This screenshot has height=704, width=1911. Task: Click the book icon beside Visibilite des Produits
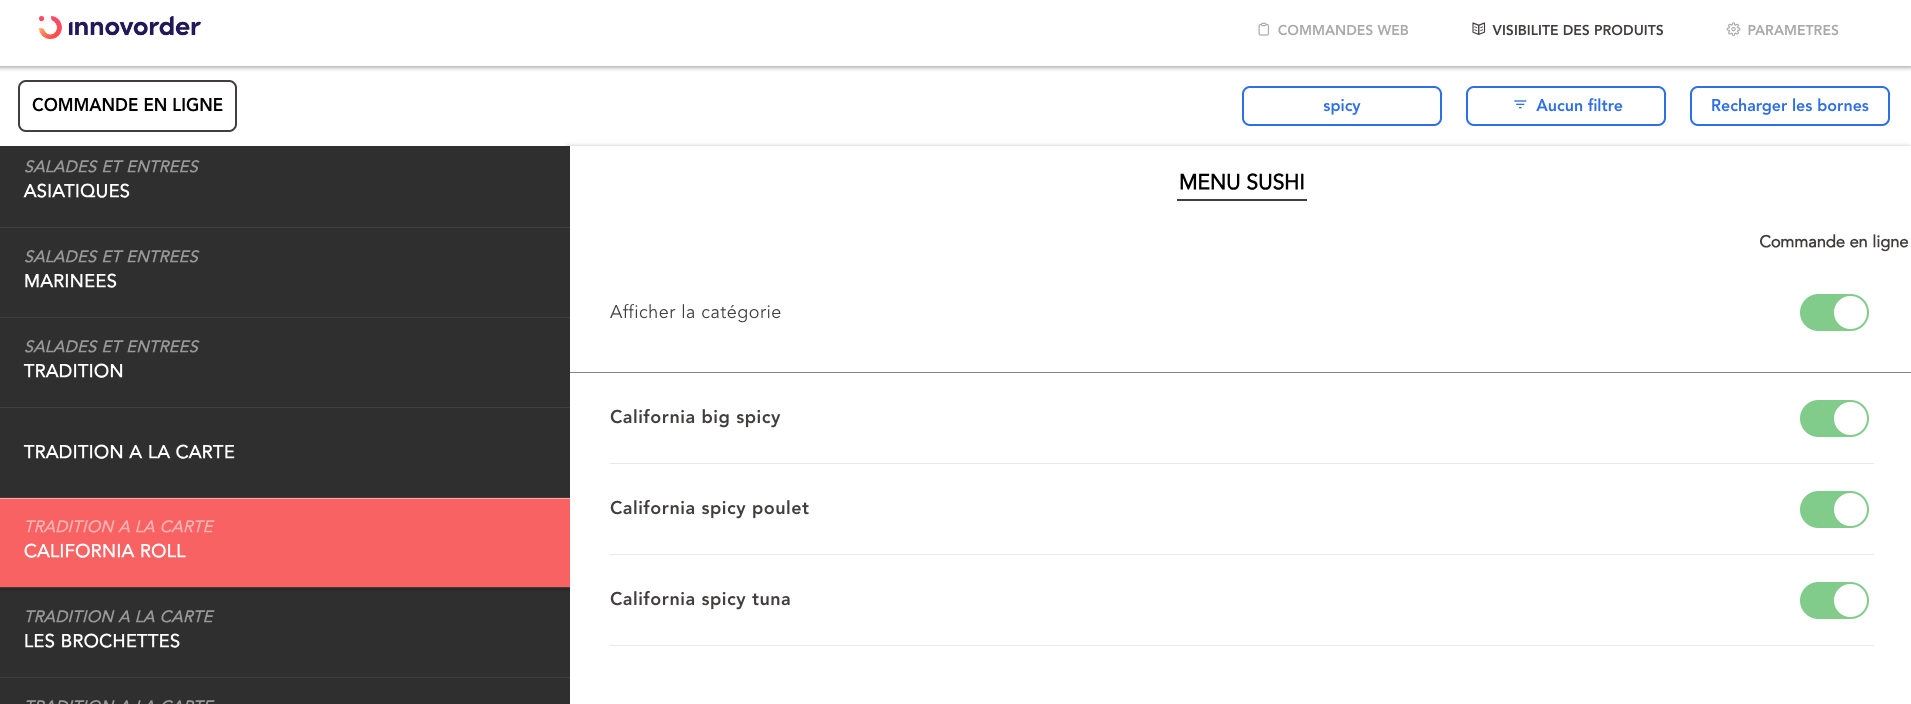pos(1478,29)
